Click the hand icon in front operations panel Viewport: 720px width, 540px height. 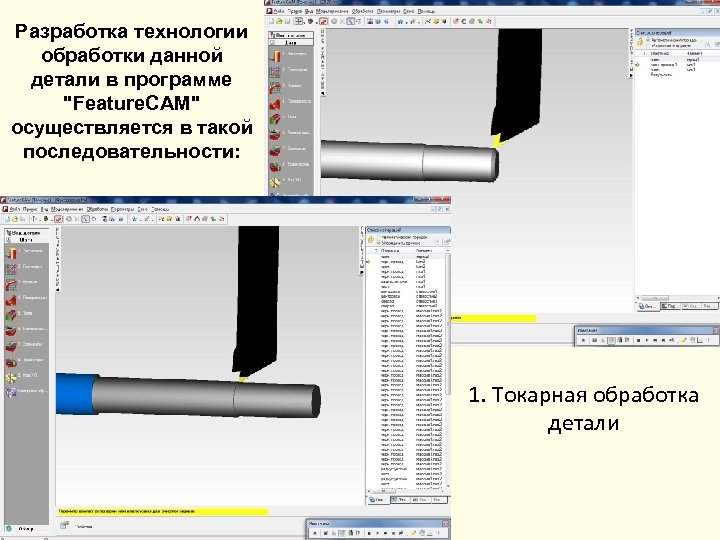(x=371, y=240)
